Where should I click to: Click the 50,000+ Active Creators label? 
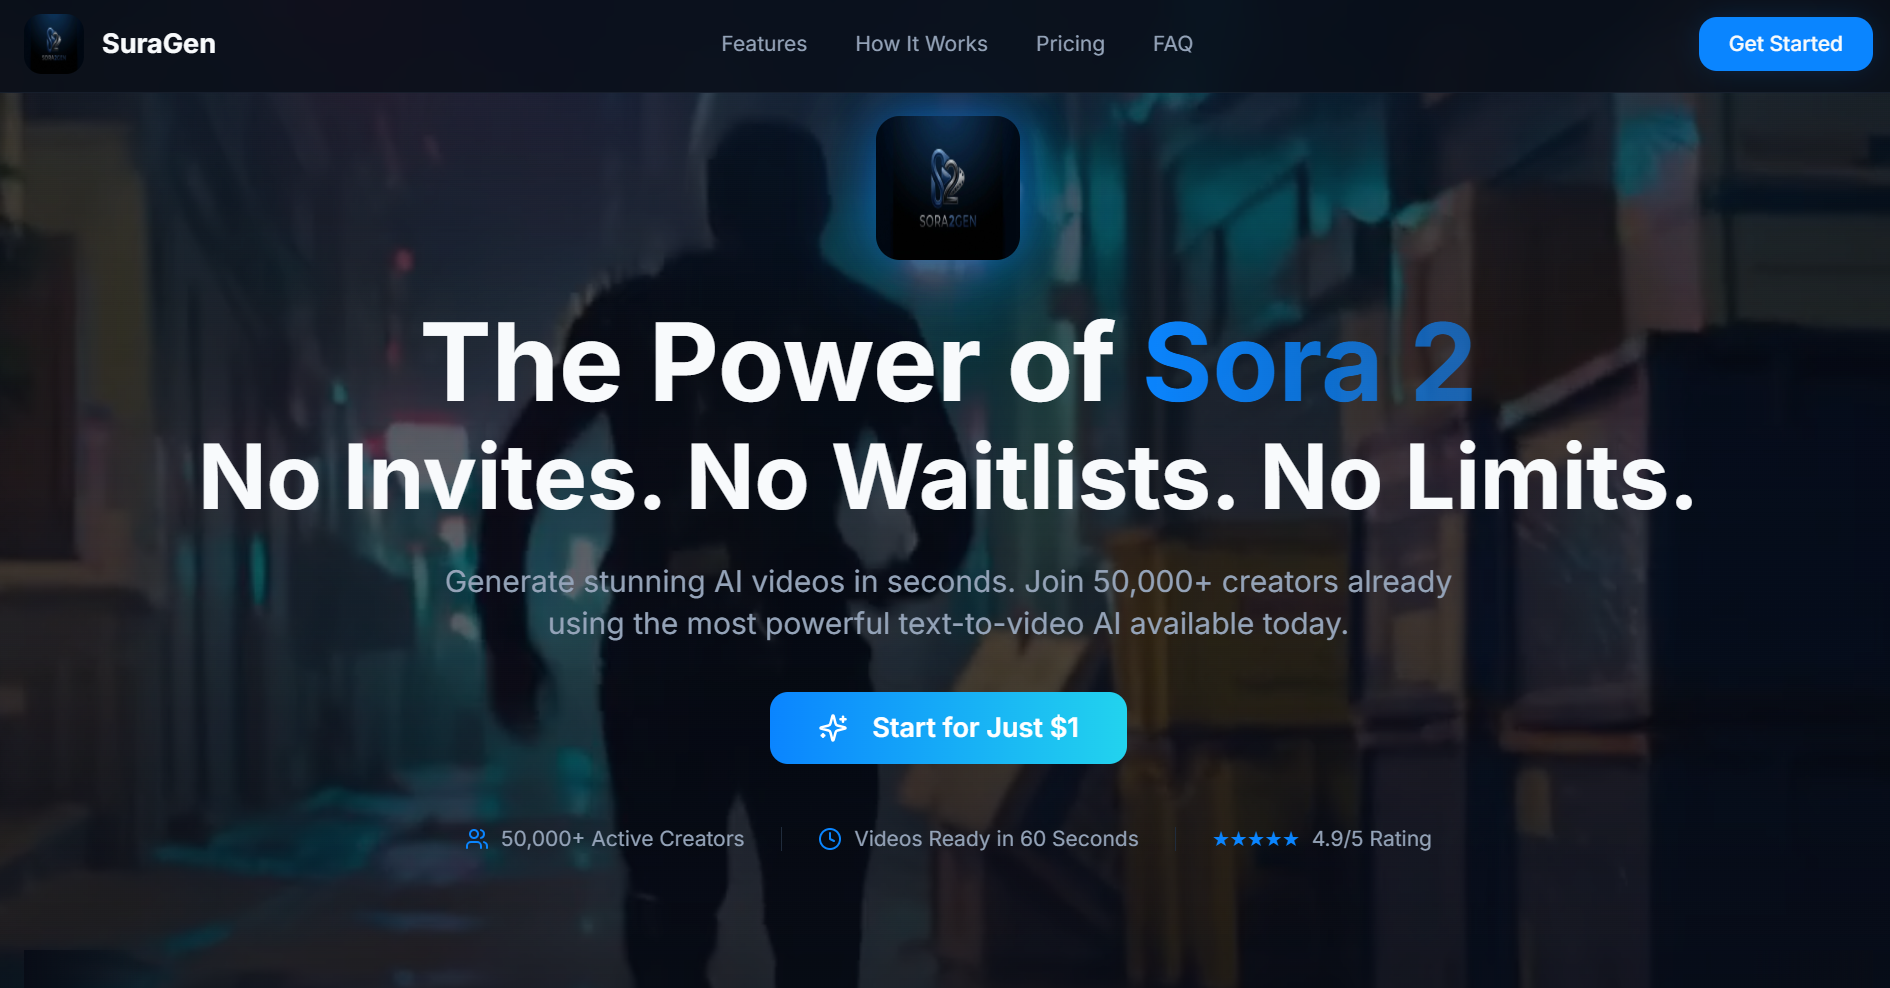pyautogui.click(x=622, y=839)
